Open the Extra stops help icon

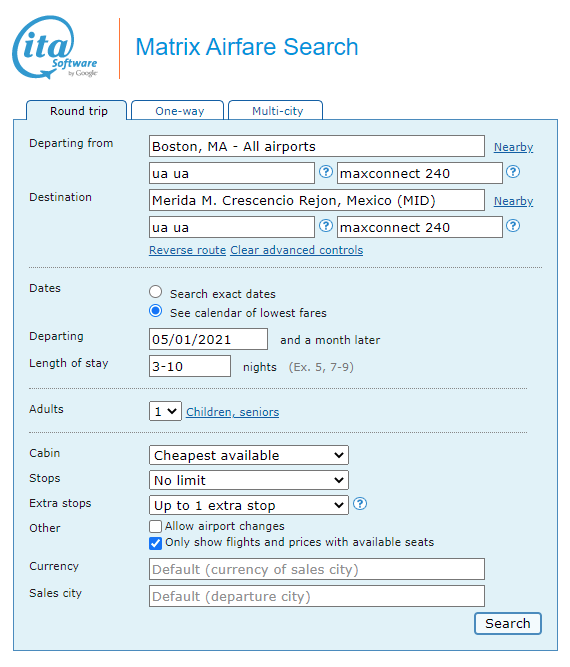pos(360,504)
